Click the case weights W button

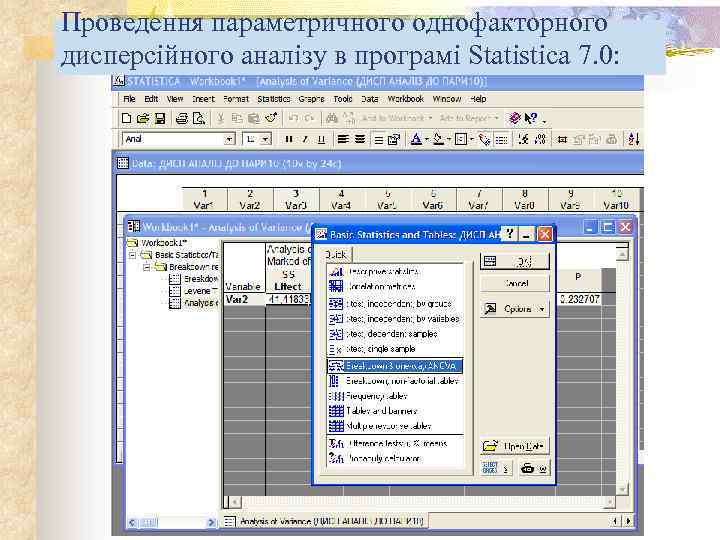(x=533, y=468)
